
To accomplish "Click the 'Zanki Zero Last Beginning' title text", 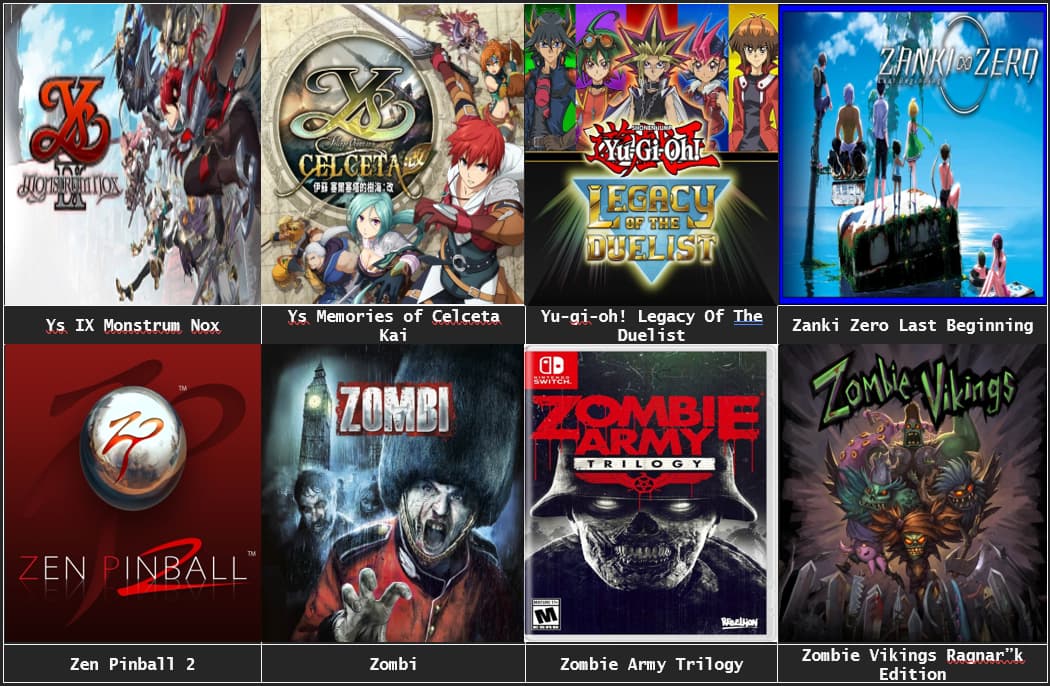I will [x=913, y=326].
